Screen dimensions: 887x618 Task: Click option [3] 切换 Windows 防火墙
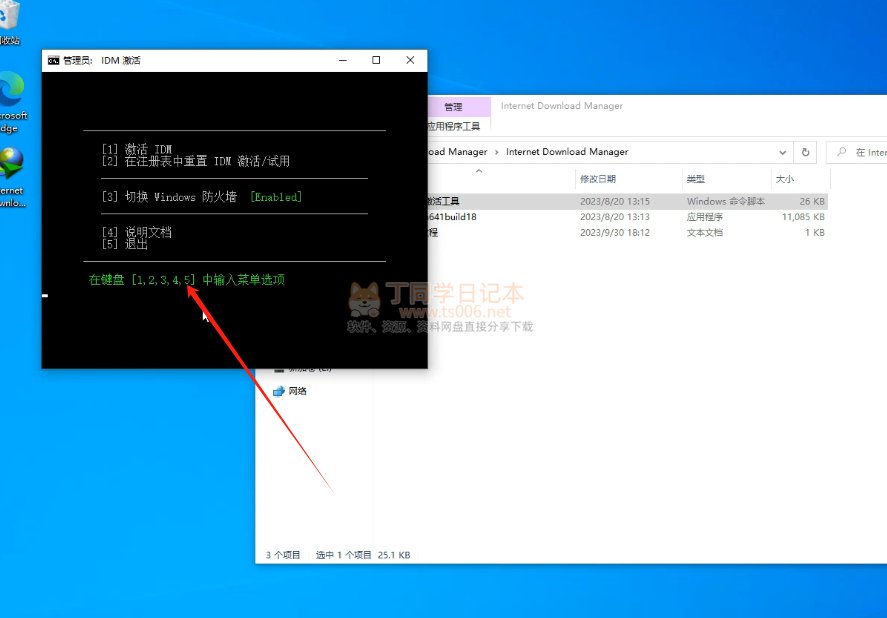tap(169, 197)
